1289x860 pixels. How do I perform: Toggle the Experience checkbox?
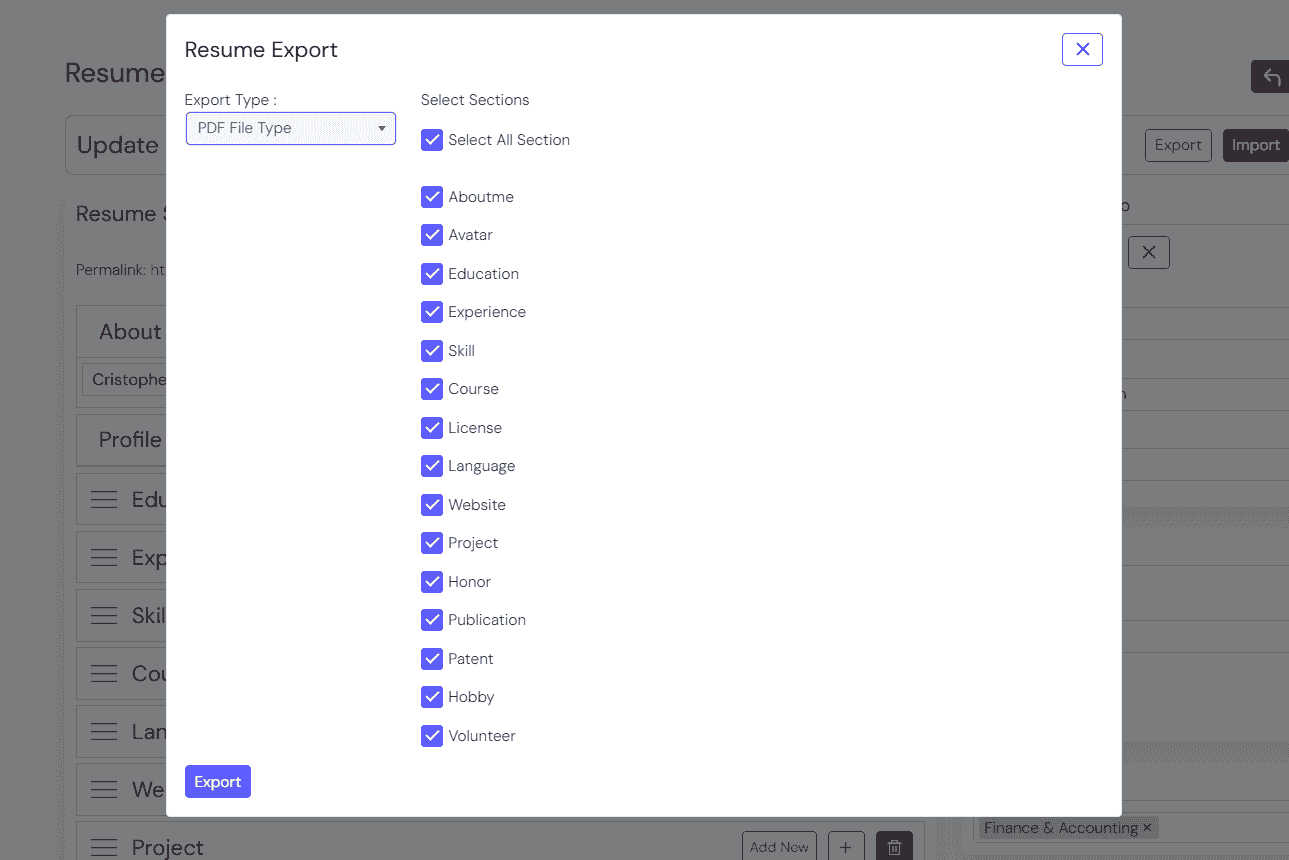(x=432, y=312)
